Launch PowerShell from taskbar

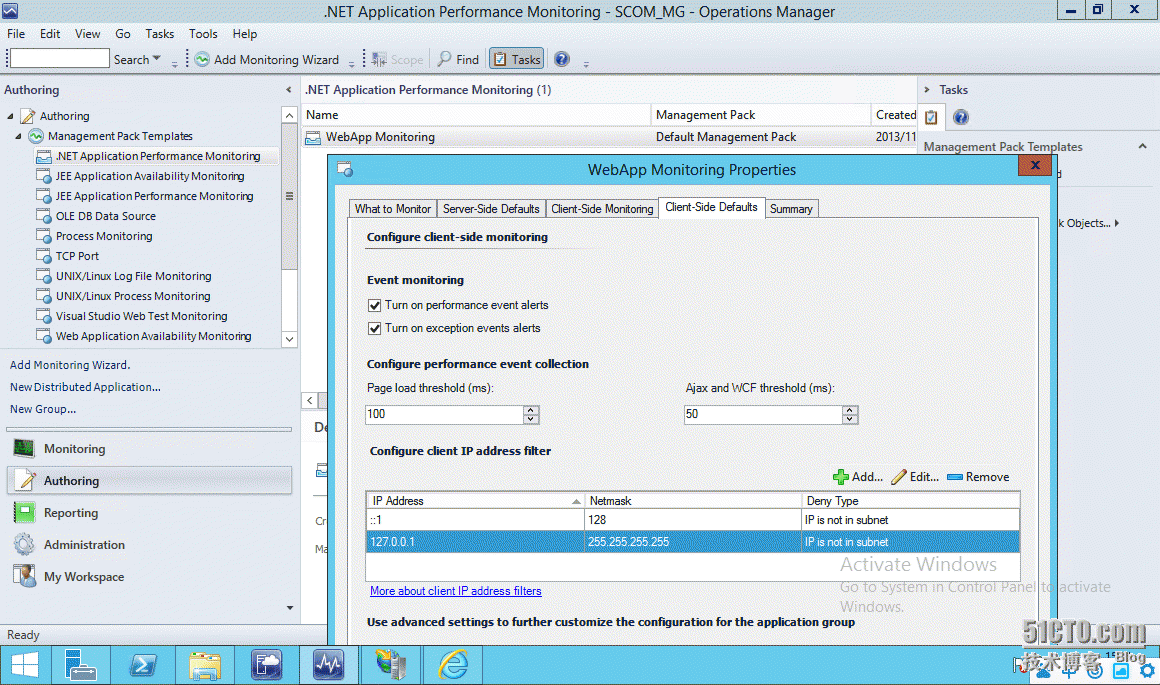click(143, 664)
